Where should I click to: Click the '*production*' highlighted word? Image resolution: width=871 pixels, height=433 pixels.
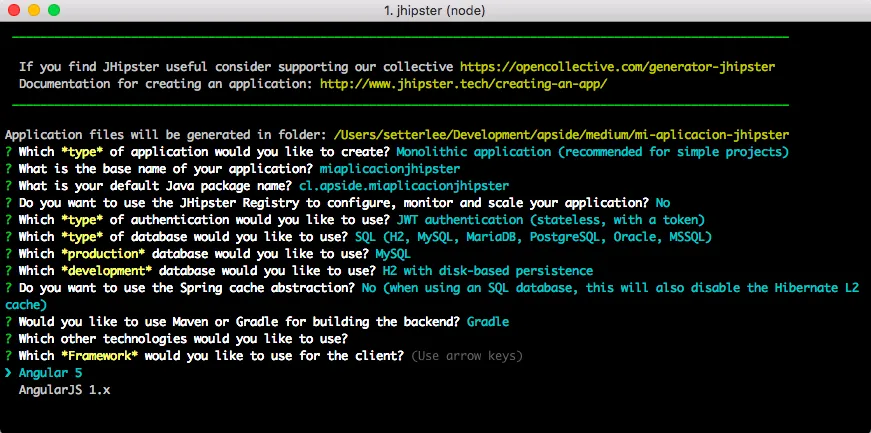[103, 254]
